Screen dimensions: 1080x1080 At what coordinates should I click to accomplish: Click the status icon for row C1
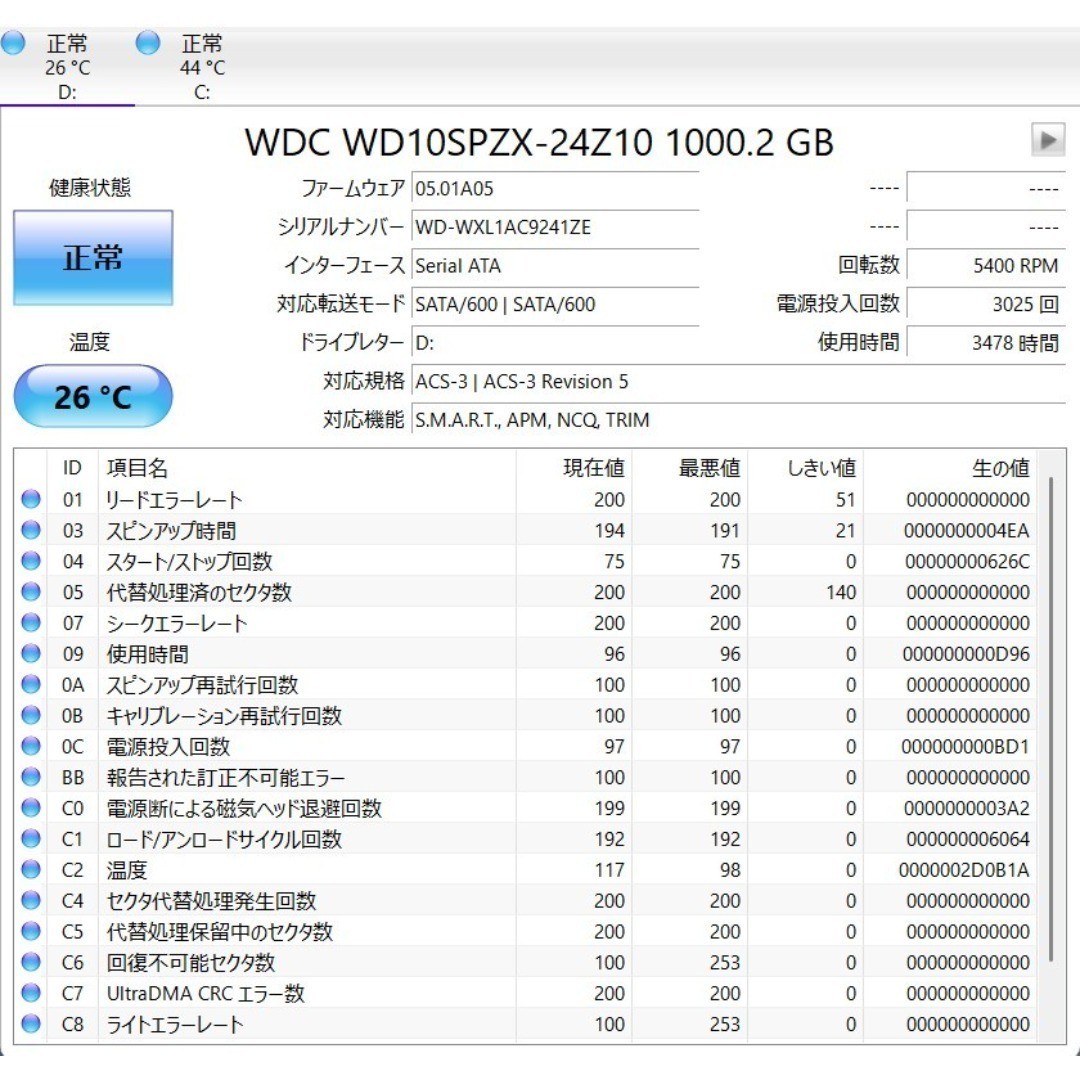tap(31, 838)
